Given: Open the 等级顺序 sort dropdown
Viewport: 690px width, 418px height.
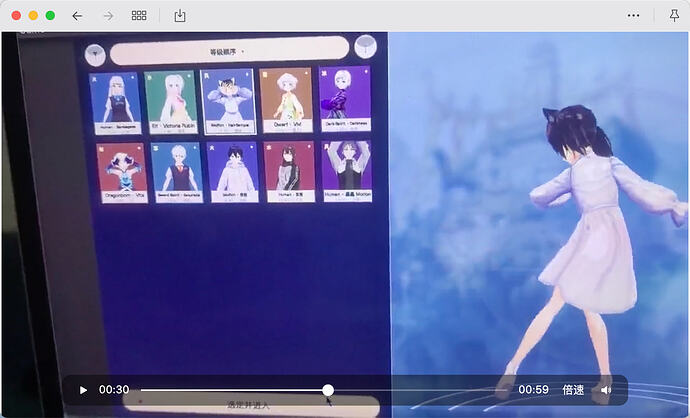Looking at the screenshot, I should point(229,52).
